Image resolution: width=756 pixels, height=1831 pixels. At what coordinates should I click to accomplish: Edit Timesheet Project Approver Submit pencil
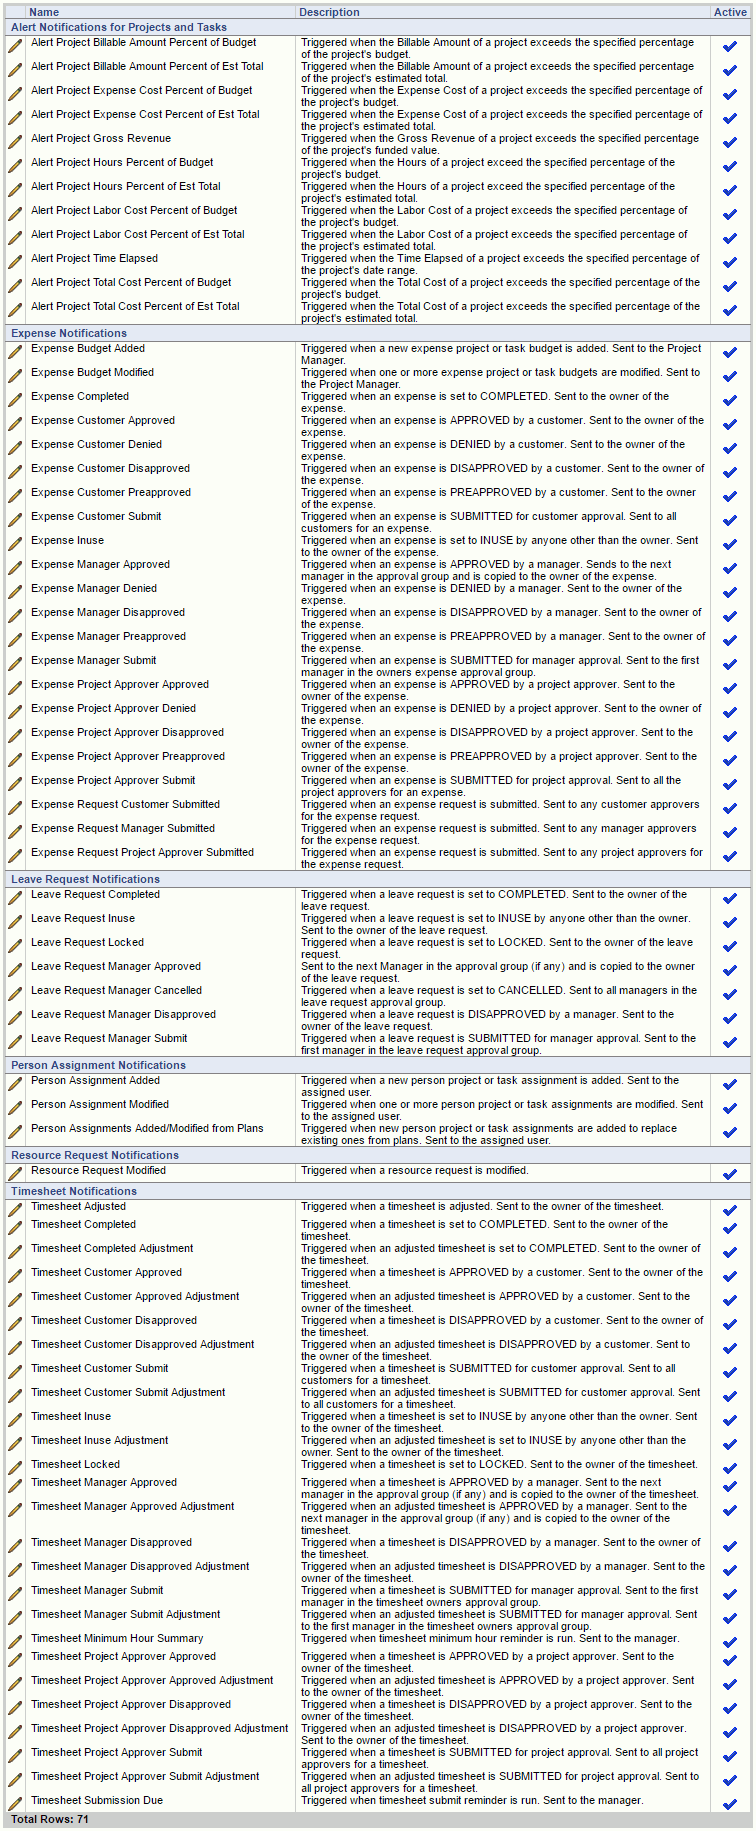[x=15, y=1756]
